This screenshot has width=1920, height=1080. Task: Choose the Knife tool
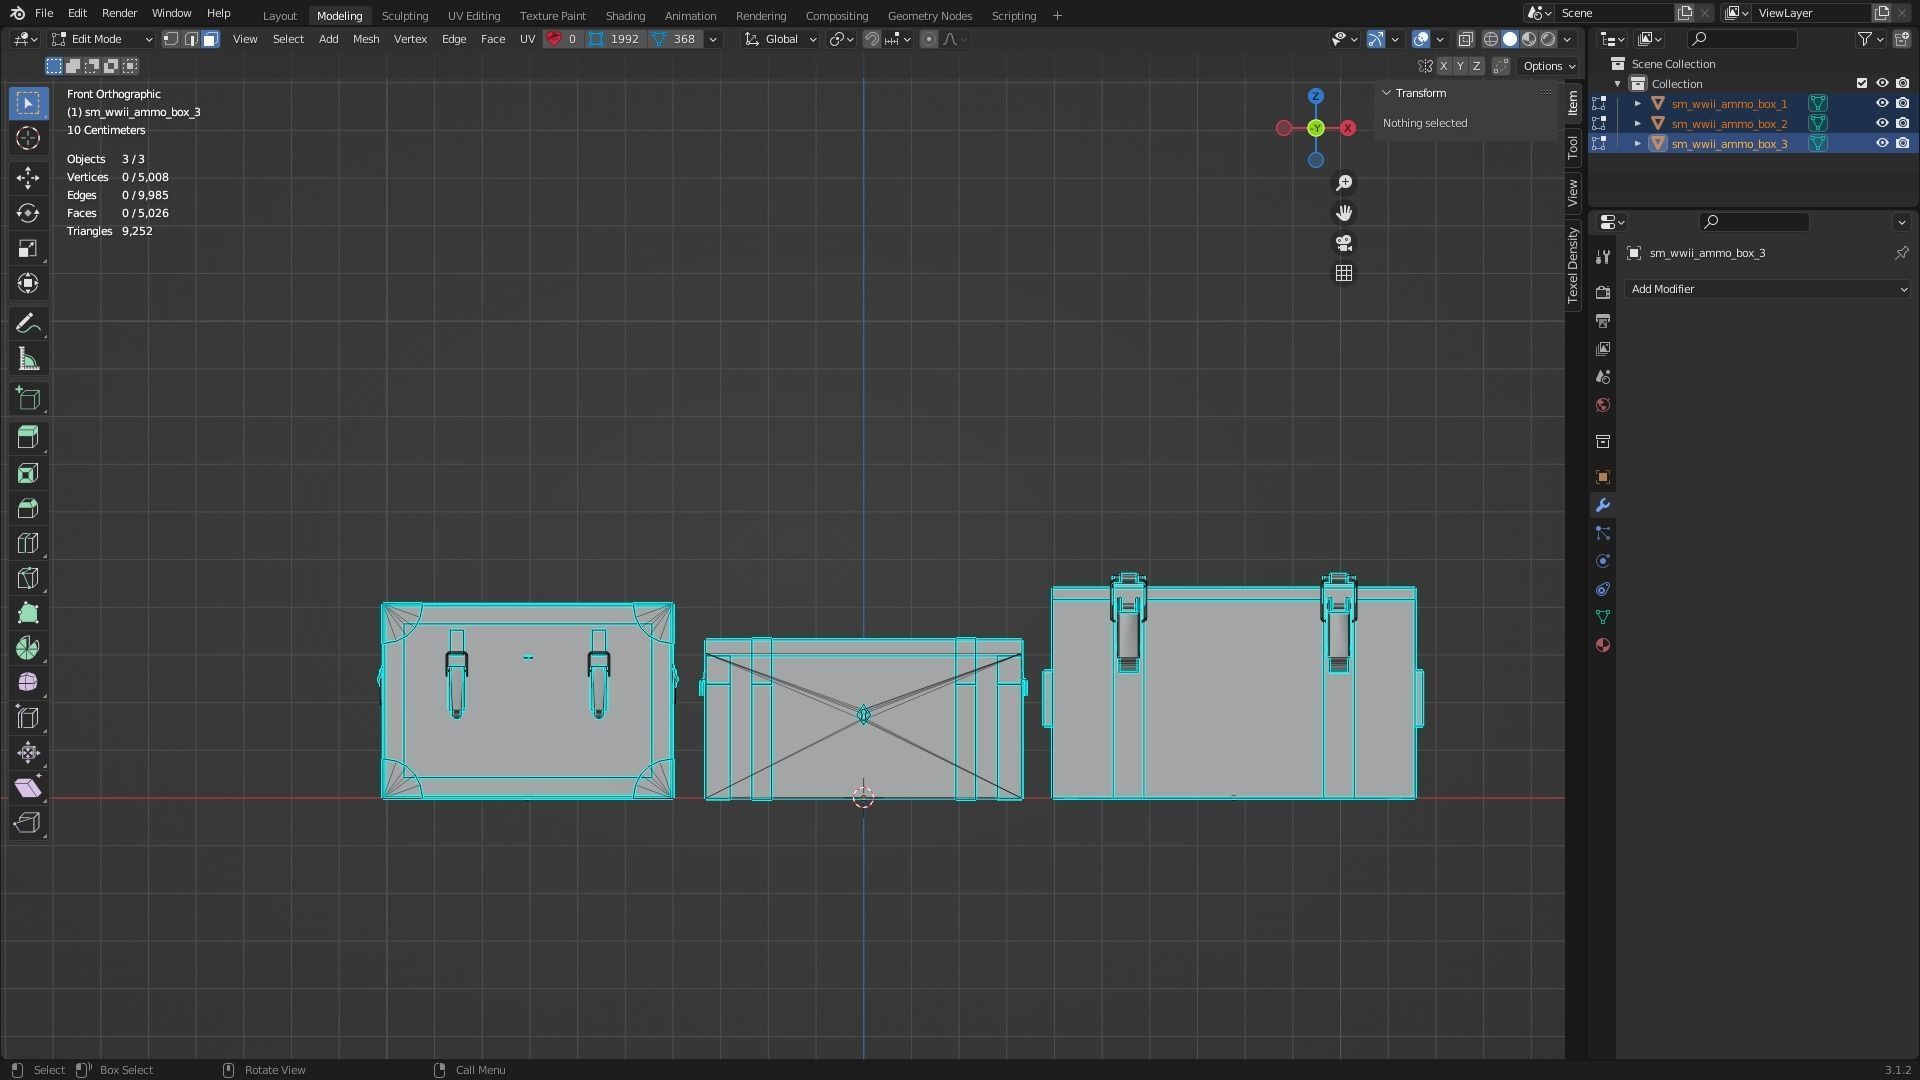(28, 579)
